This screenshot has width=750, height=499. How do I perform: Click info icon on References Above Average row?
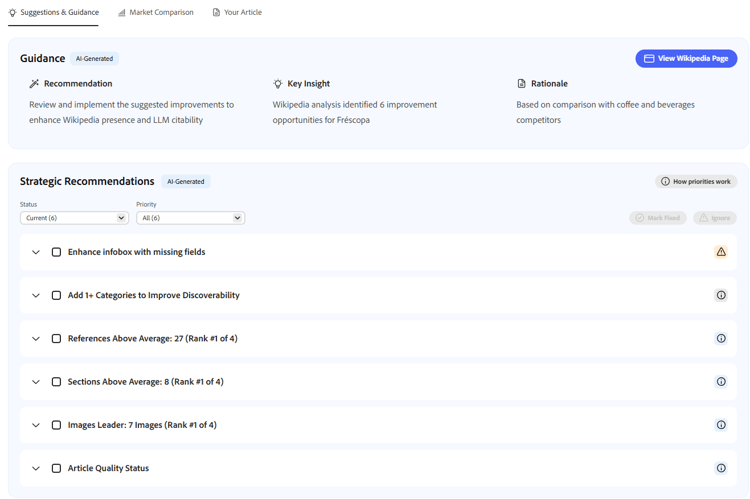pos(720,338)
